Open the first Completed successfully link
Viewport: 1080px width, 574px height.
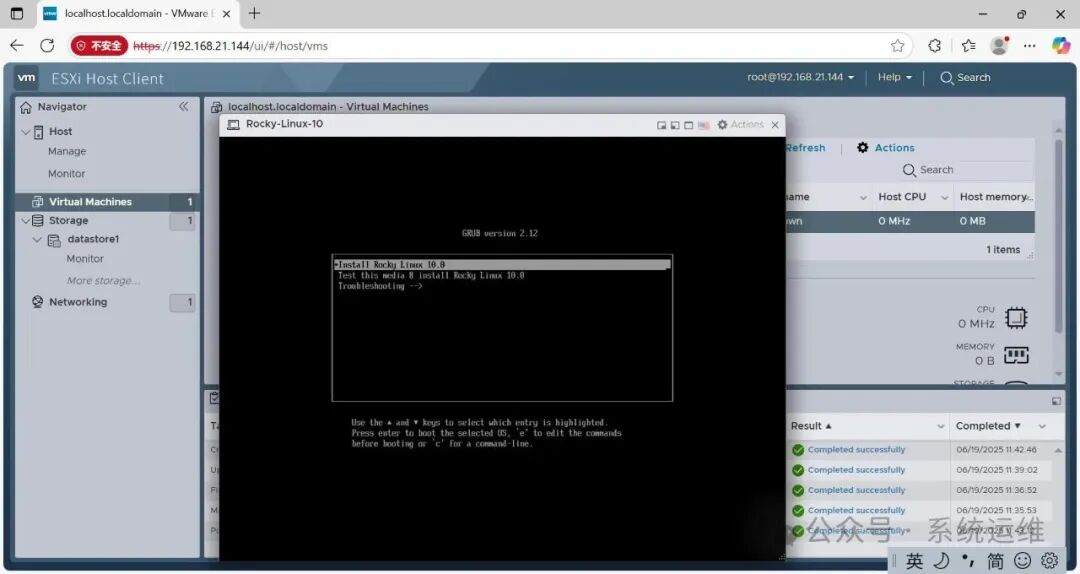click(x=856, y=450)
